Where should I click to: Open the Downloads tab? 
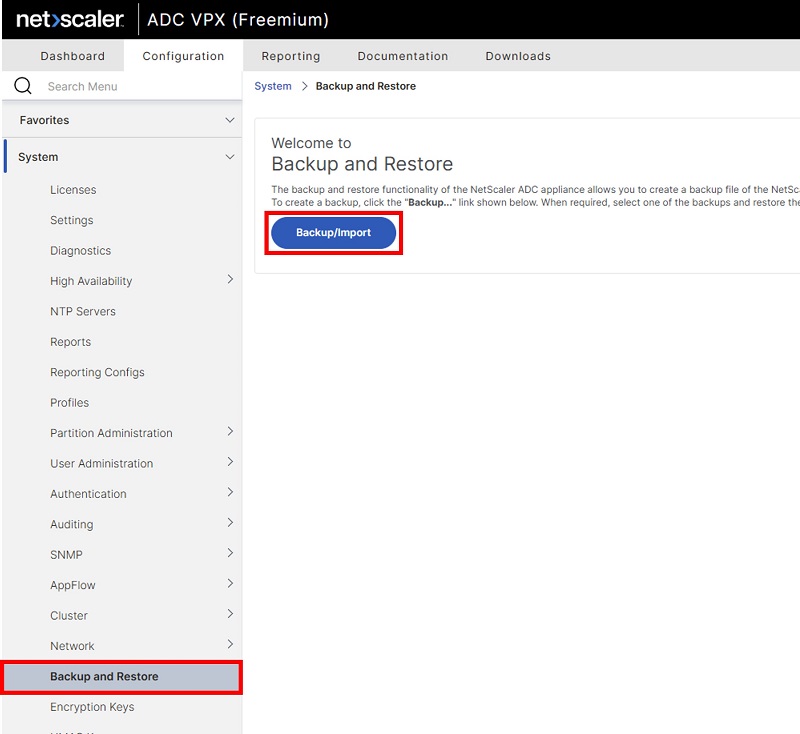pos(518,56)
